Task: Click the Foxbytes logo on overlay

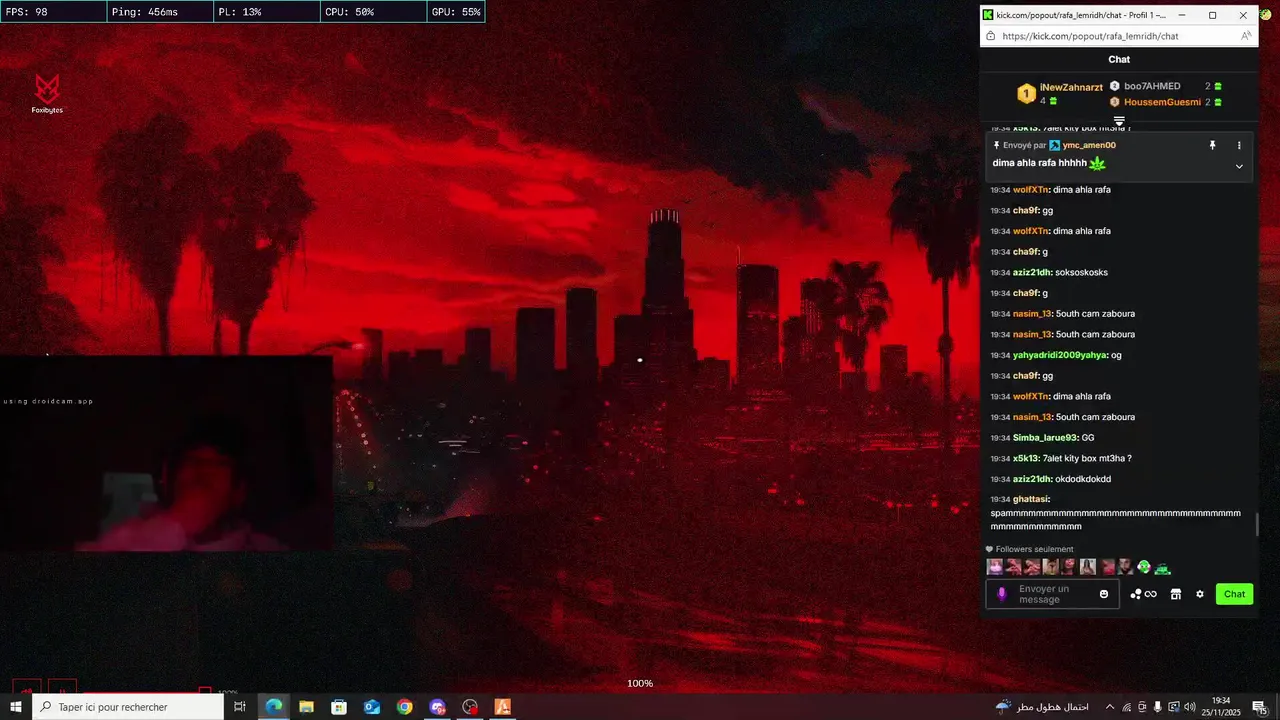Action: [47, 93]
